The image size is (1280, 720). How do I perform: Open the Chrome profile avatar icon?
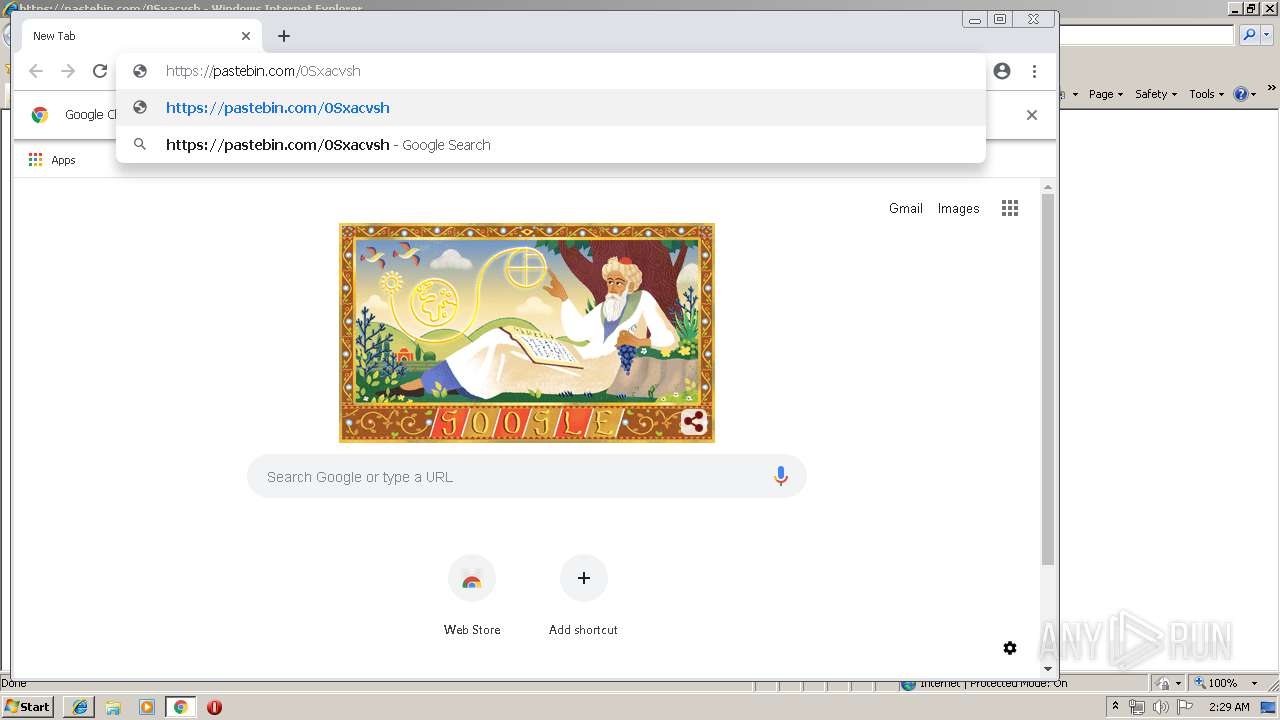point(1002,71)
